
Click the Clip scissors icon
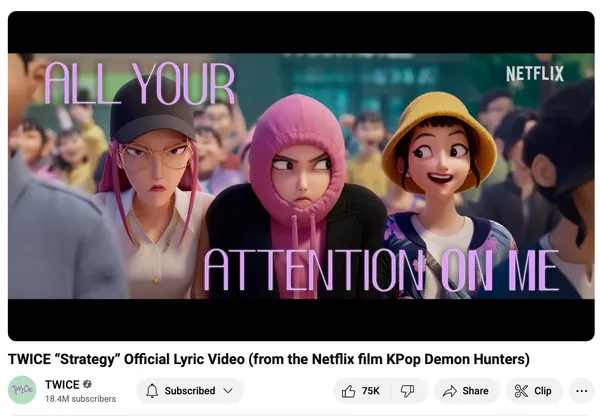point(521,391)
